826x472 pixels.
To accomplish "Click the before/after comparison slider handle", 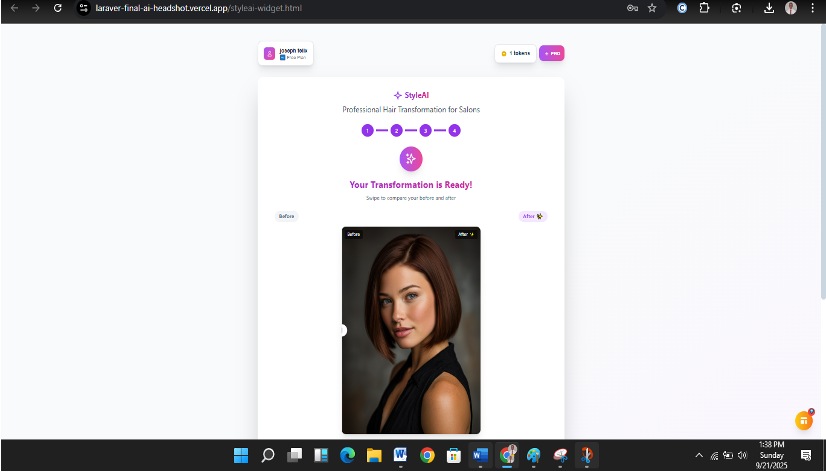I will 342,330.
